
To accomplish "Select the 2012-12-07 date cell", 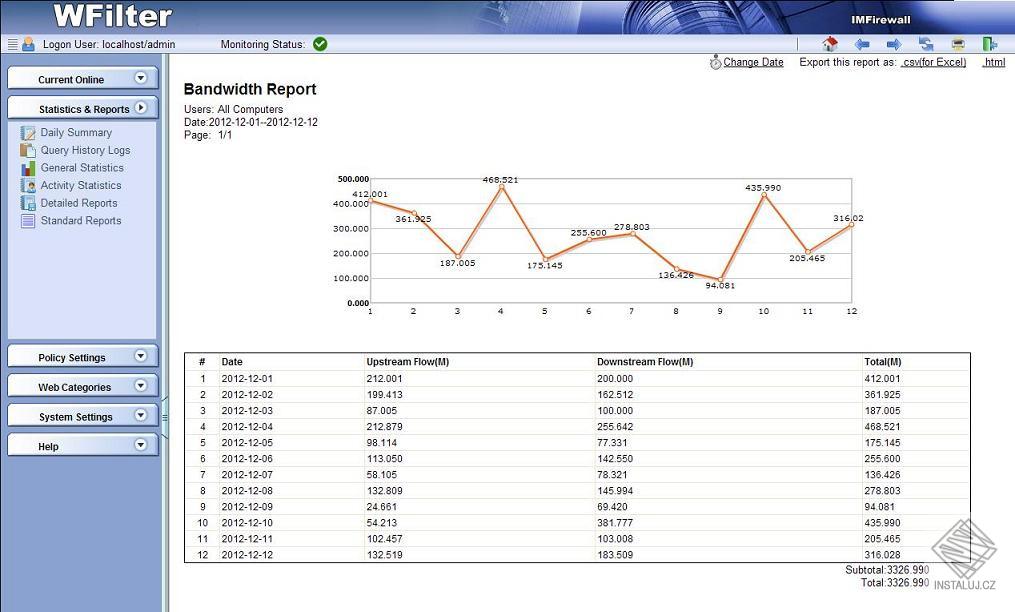I will 247,475.
